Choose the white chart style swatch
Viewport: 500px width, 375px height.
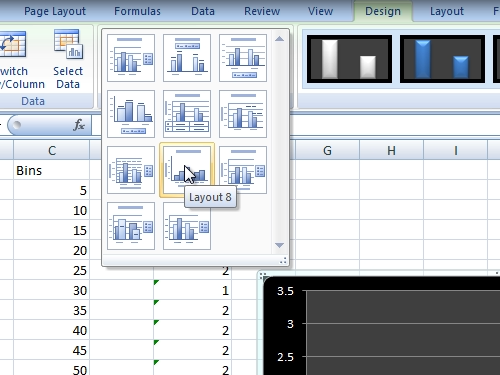(x=349, y=59)
